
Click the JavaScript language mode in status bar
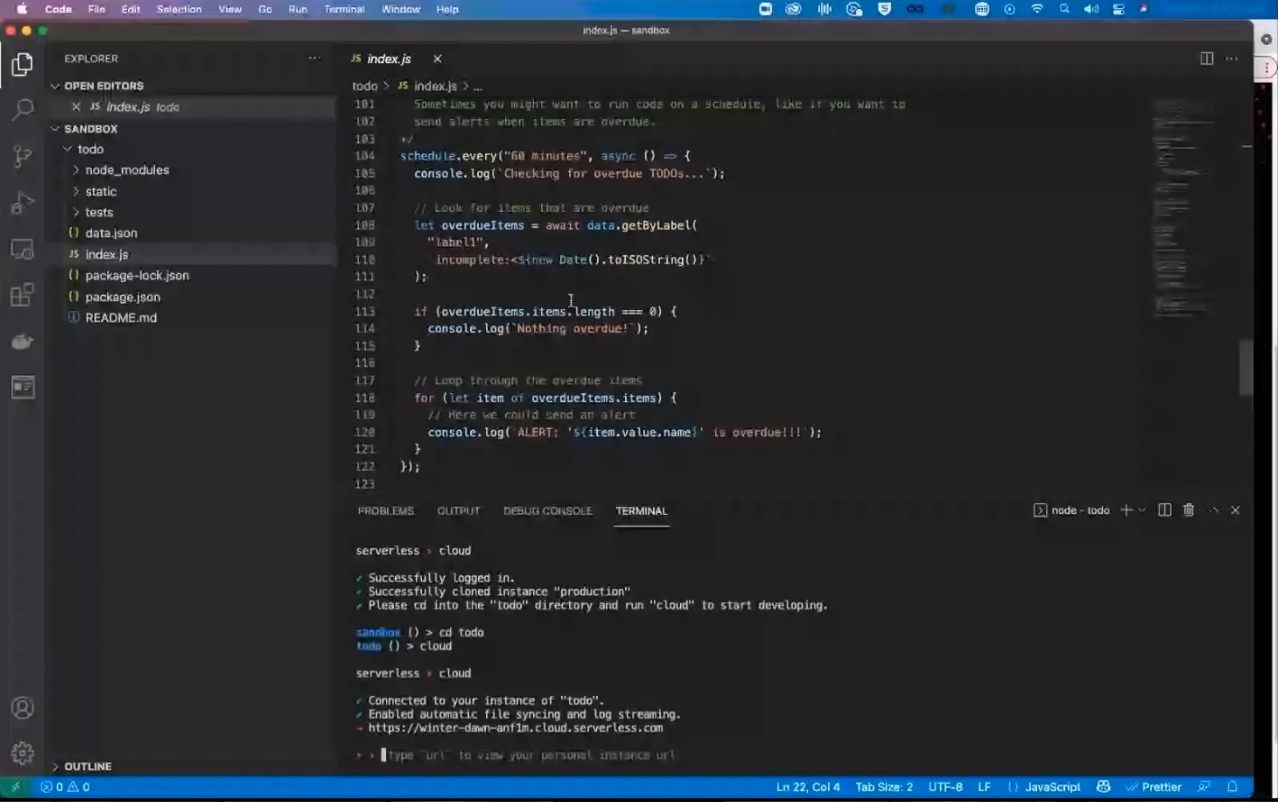click(x=1052, y=787)
